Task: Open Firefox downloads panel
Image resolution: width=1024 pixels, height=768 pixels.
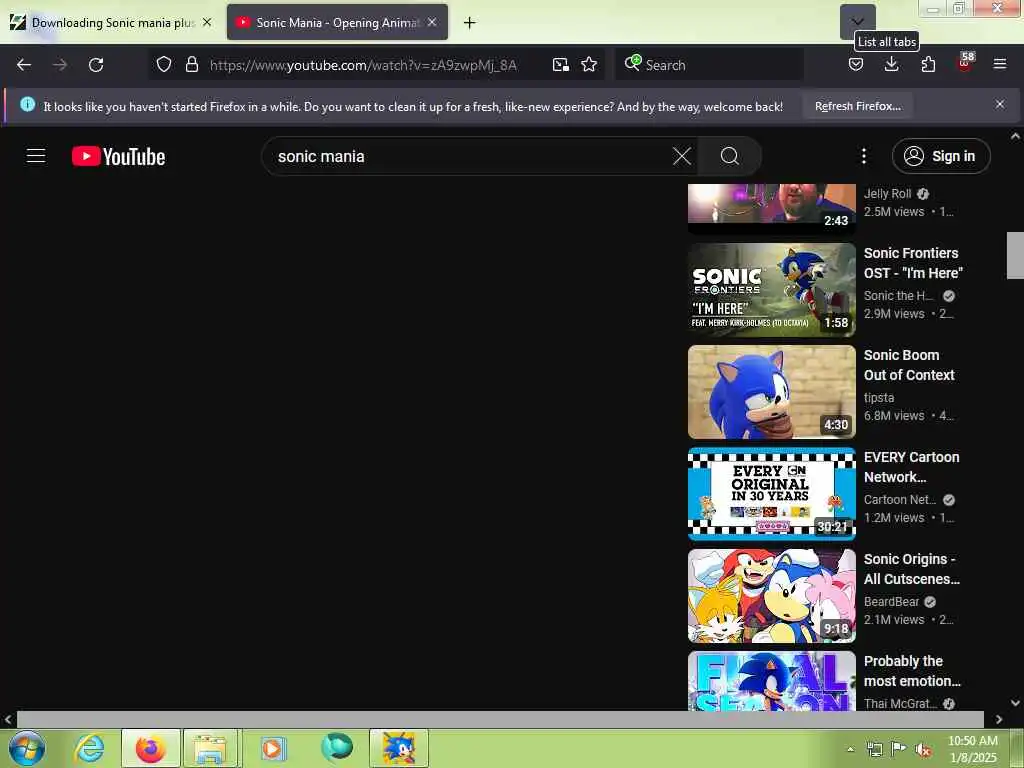Action: [891, 65]
